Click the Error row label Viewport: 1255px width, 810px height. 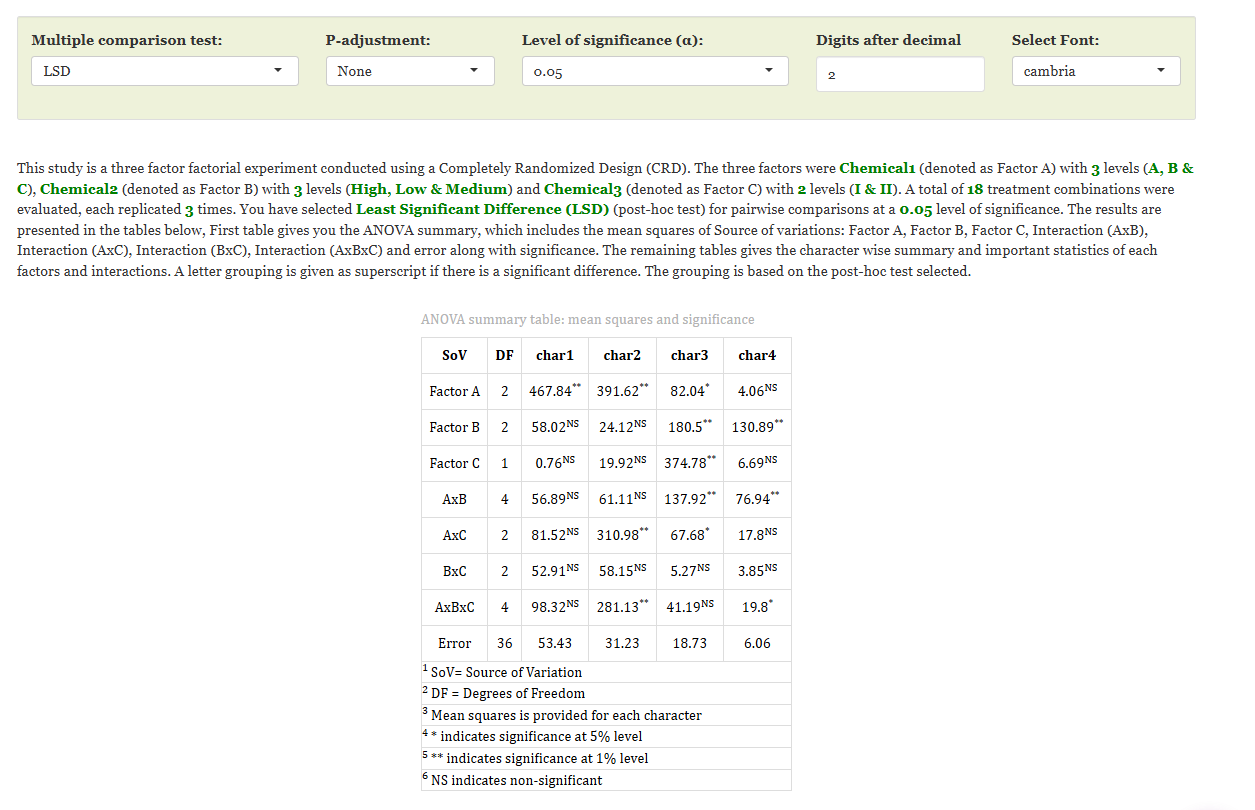(x=455, y=643)
